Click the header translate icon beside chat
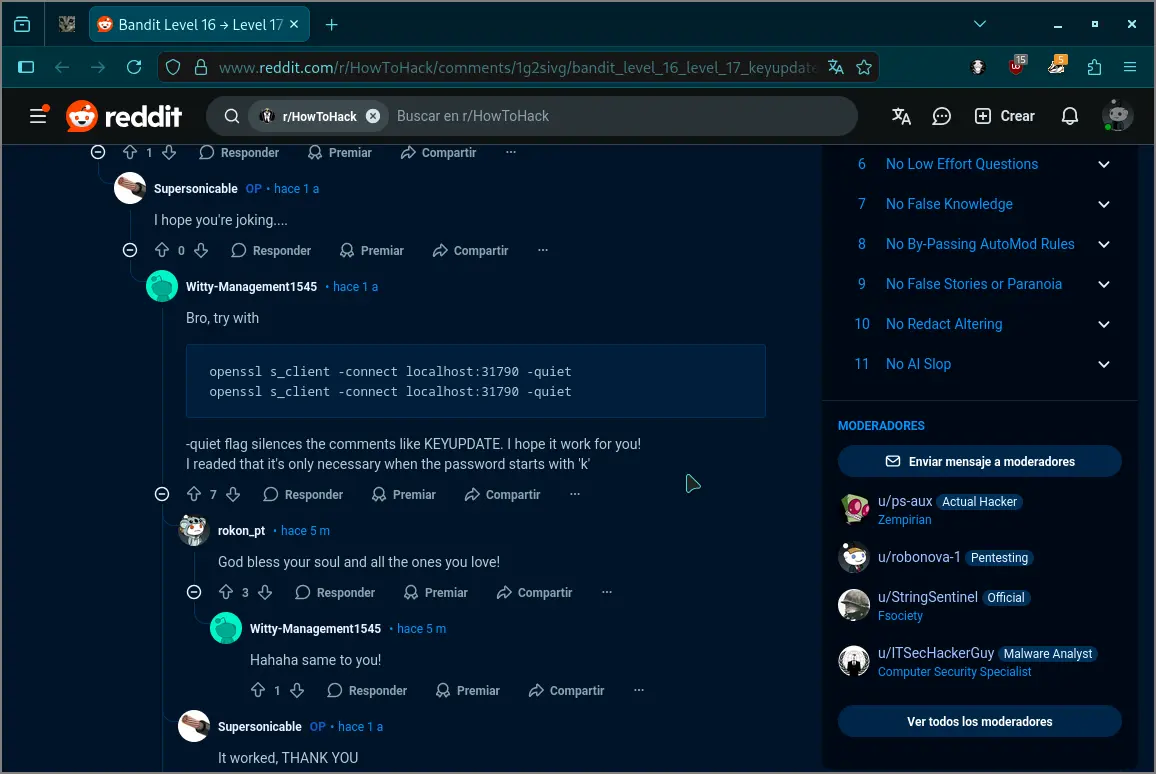 click(901, 116)
